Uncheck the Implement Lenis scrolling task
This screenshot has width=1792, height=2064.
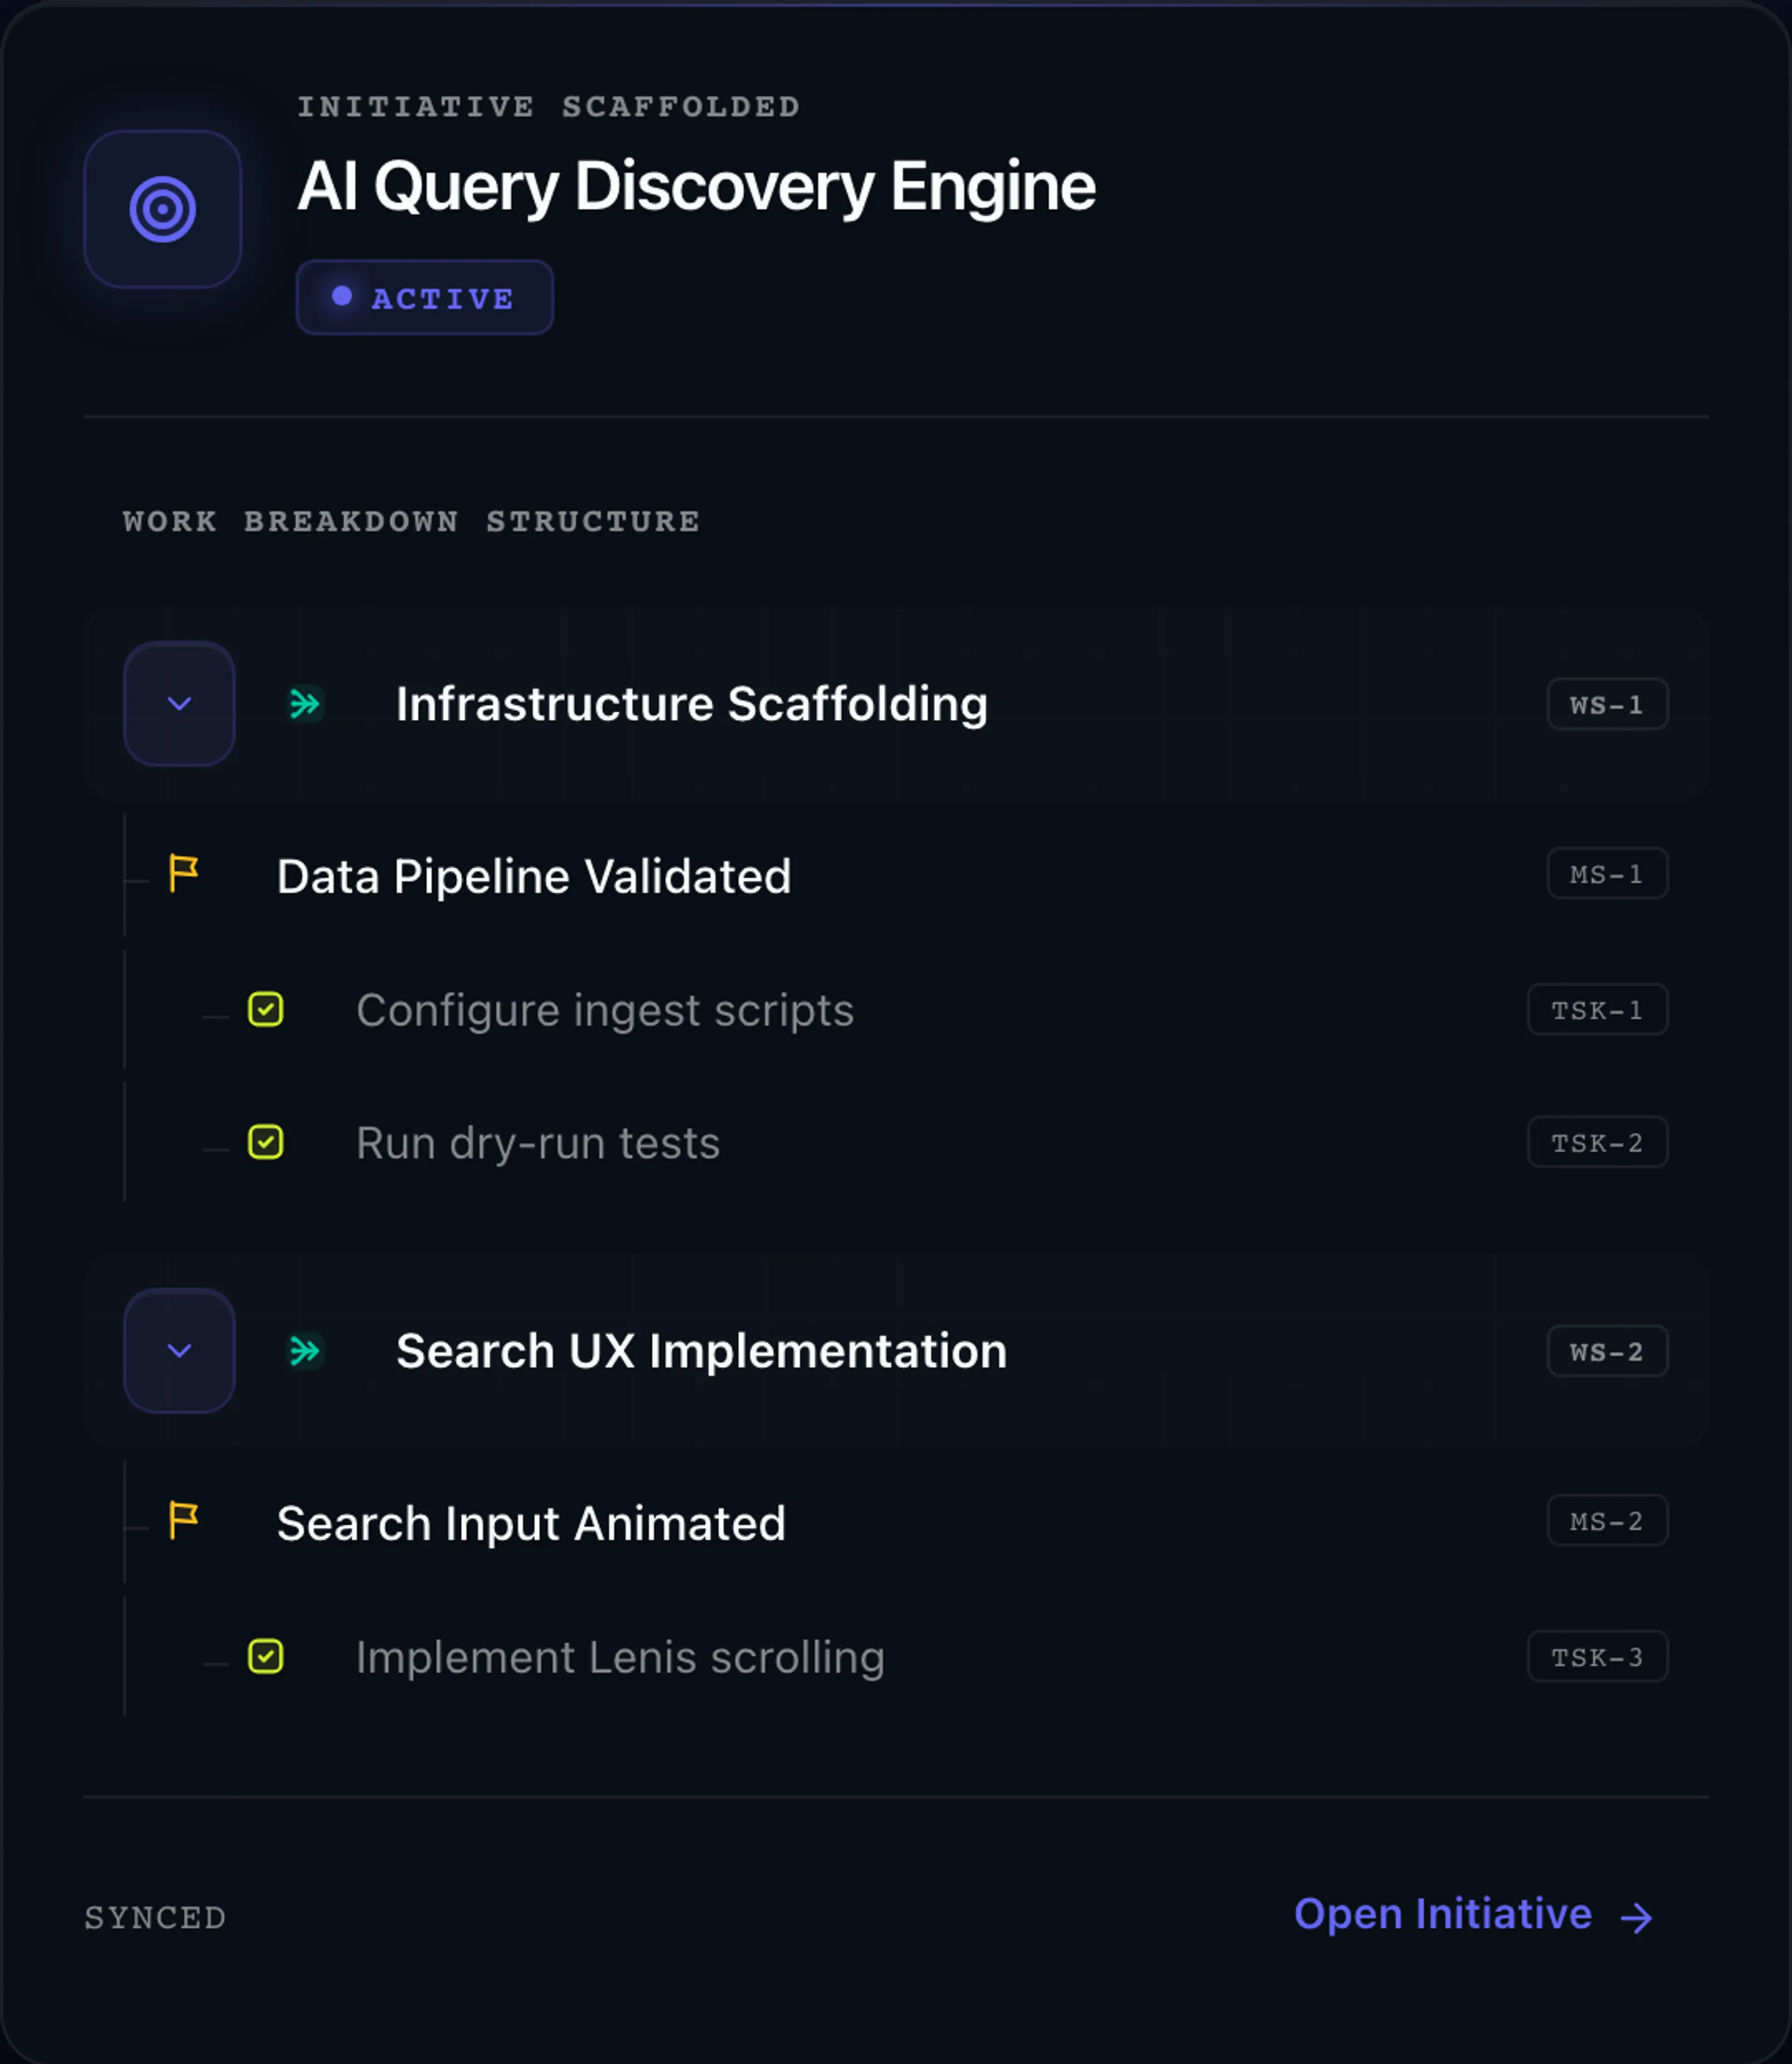(x=266, y=1656)
